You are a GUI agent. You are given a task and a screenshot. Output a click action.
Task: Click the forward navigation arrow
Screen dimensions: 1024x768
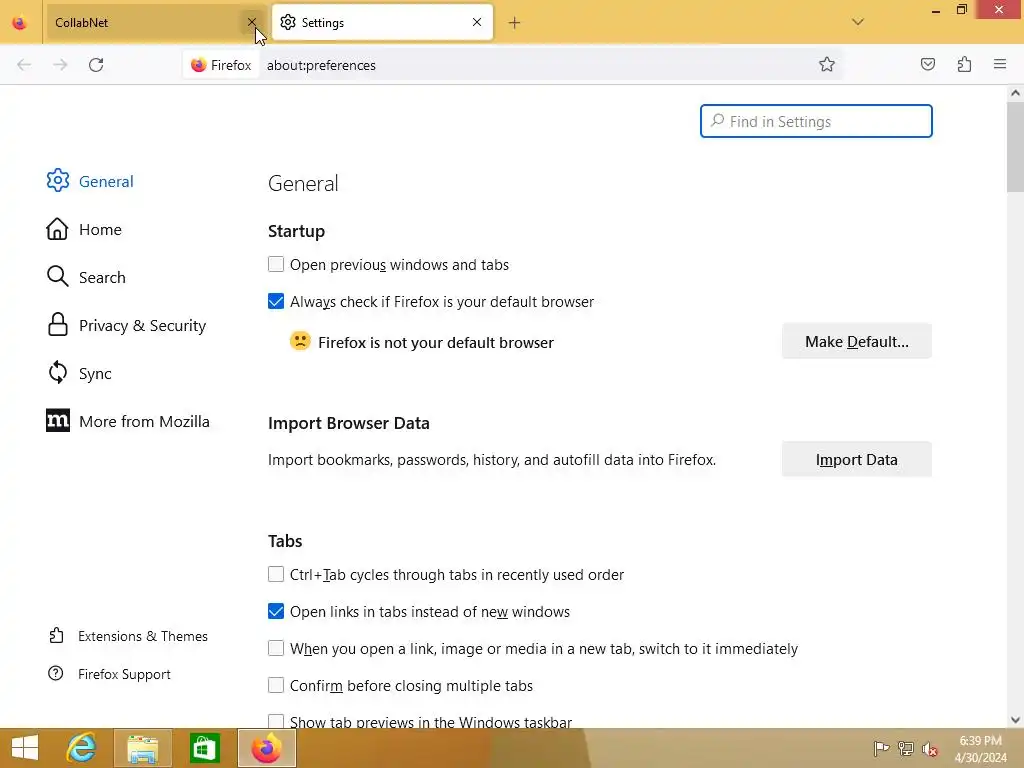tap(60, 65)
